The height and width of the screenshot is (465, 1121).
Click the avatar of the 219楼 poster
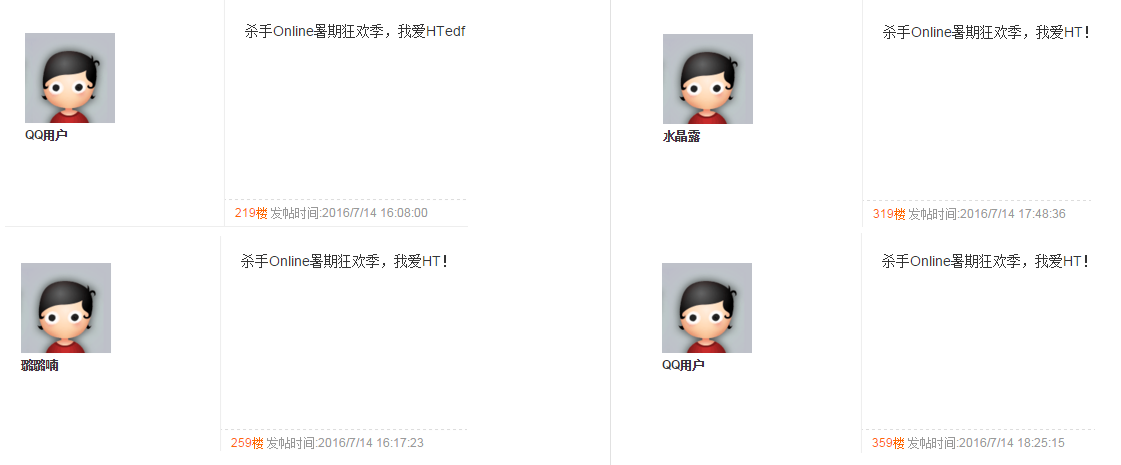pyautogui.click(x=70, y=78)
